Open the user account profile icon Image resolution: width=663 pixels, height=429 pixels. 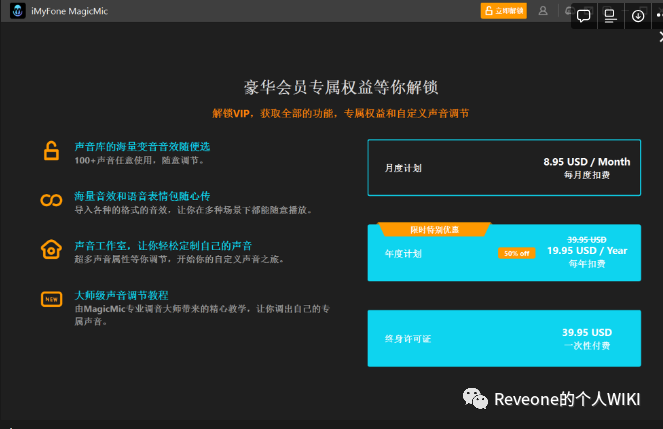[543, 11]
